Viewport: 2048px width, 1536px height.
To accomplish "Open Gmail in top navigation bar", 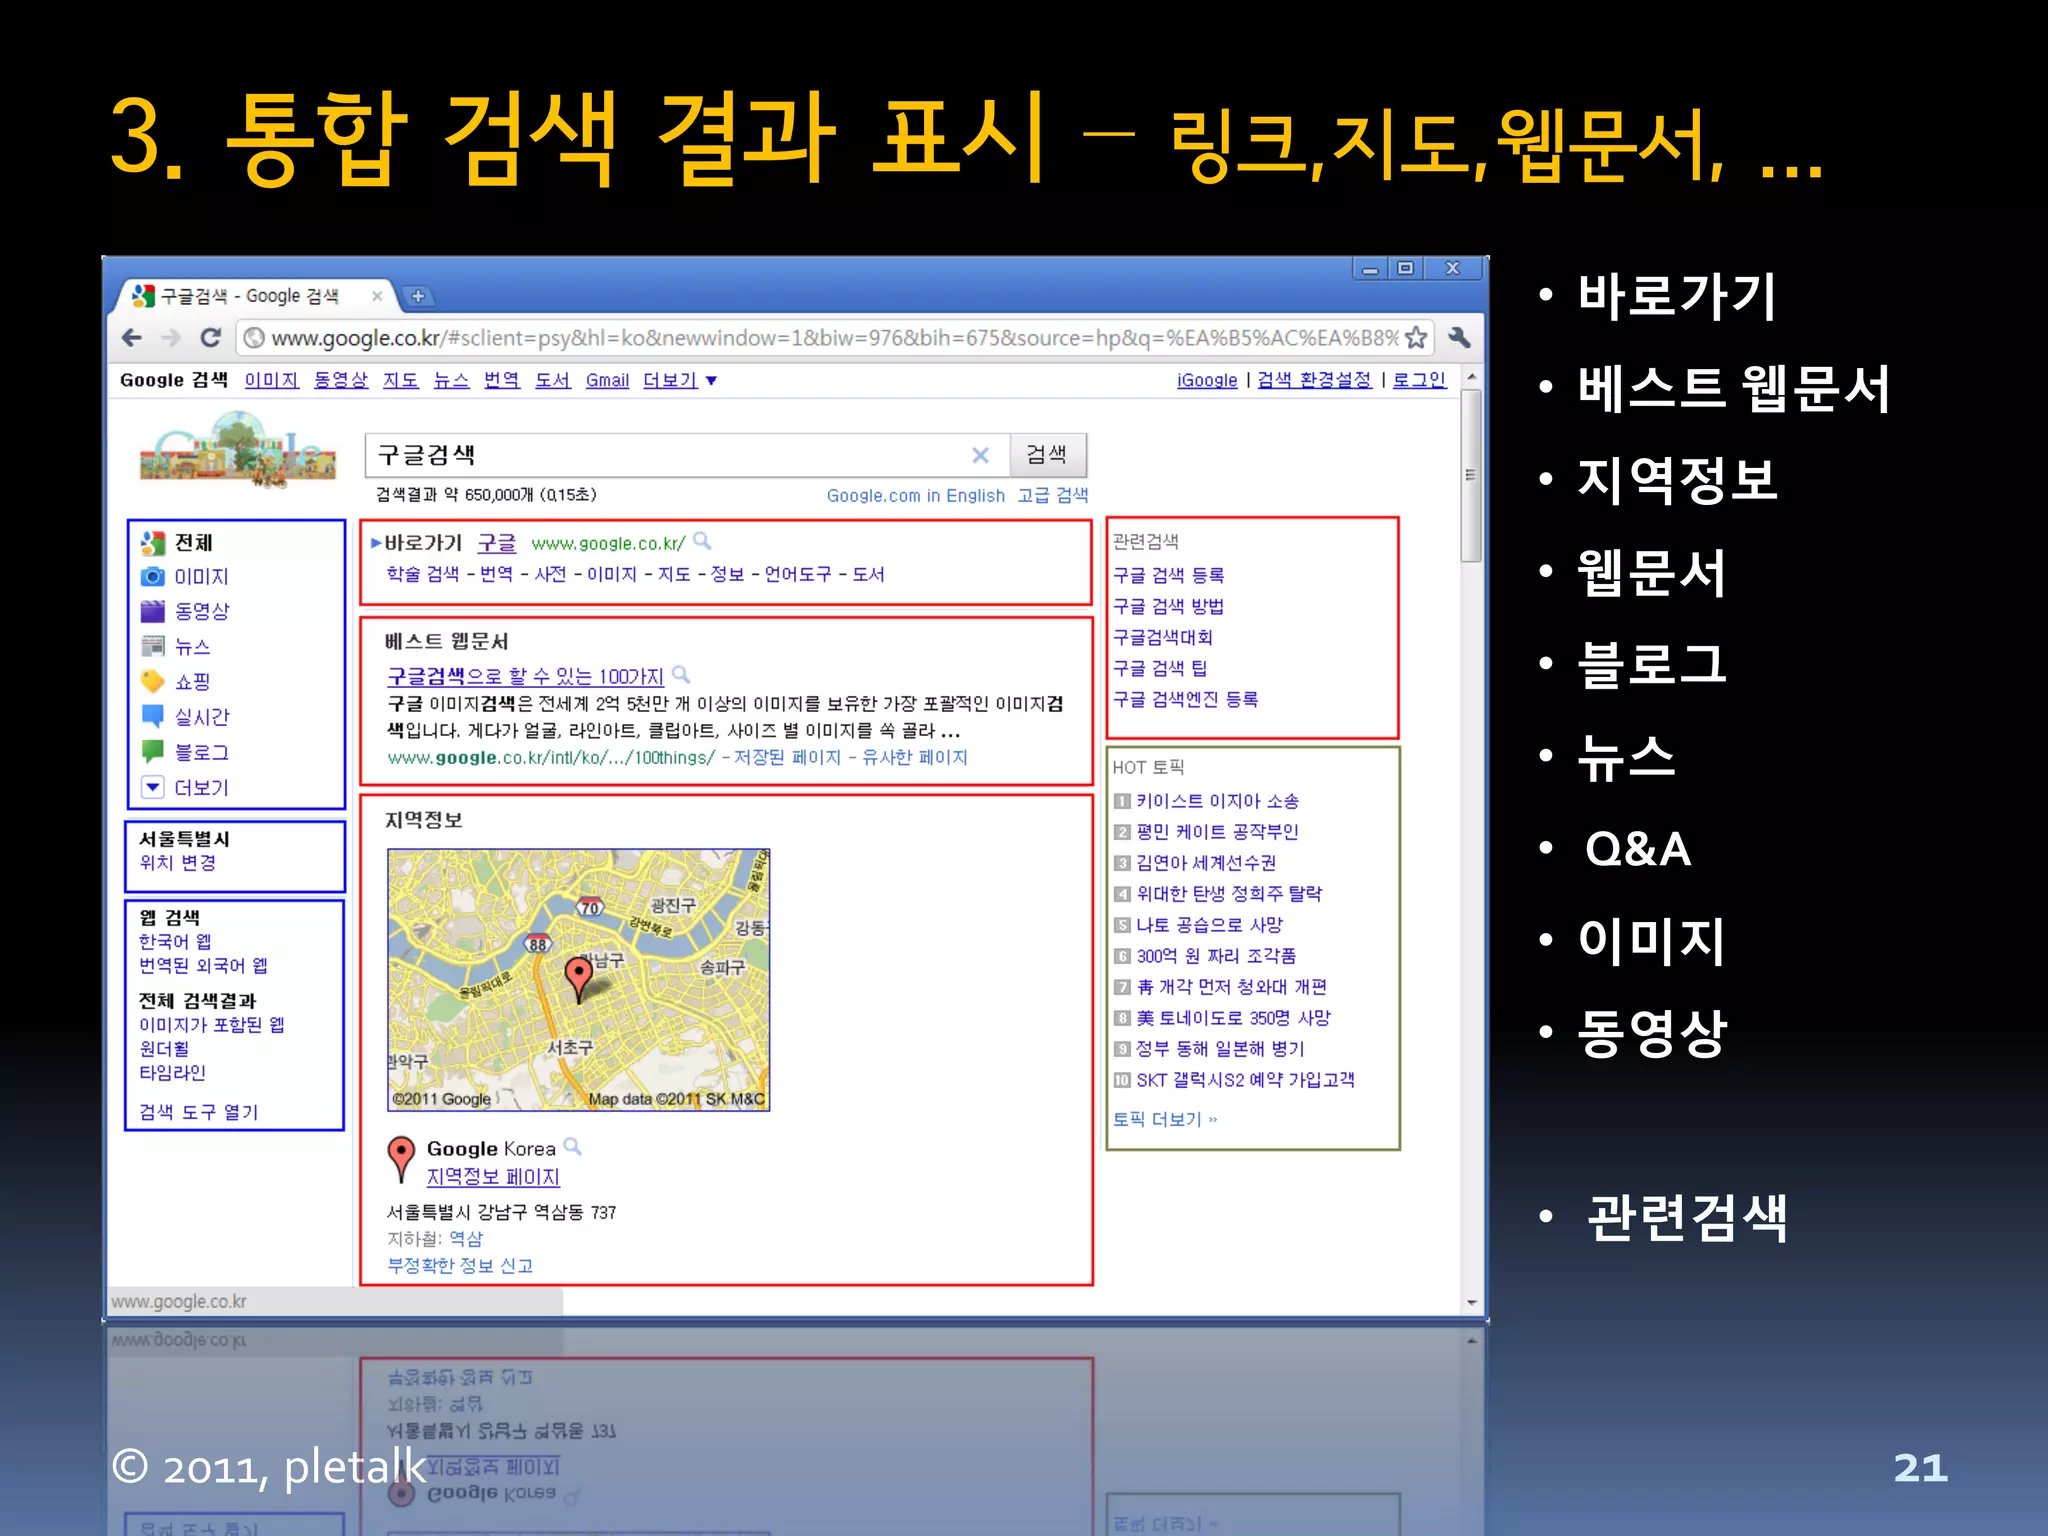I will pyautogui.click(x=607, y=381).
